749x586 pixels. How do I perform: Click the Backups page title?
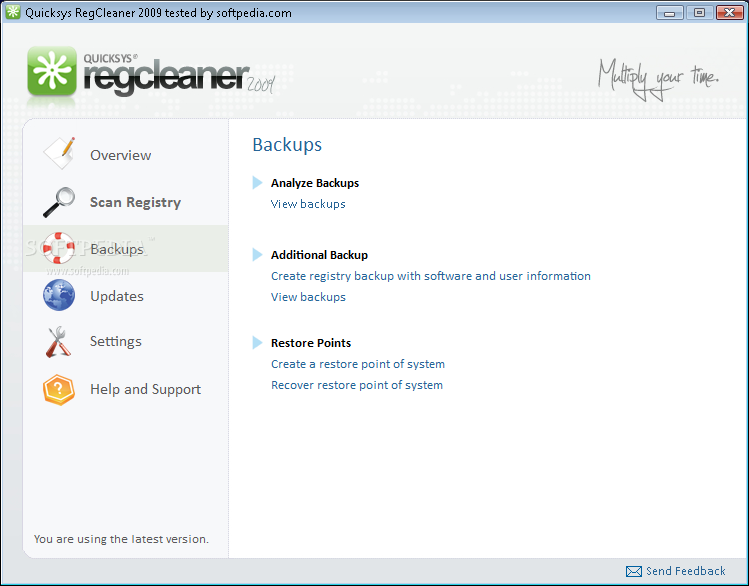click(x=287, y=145)
